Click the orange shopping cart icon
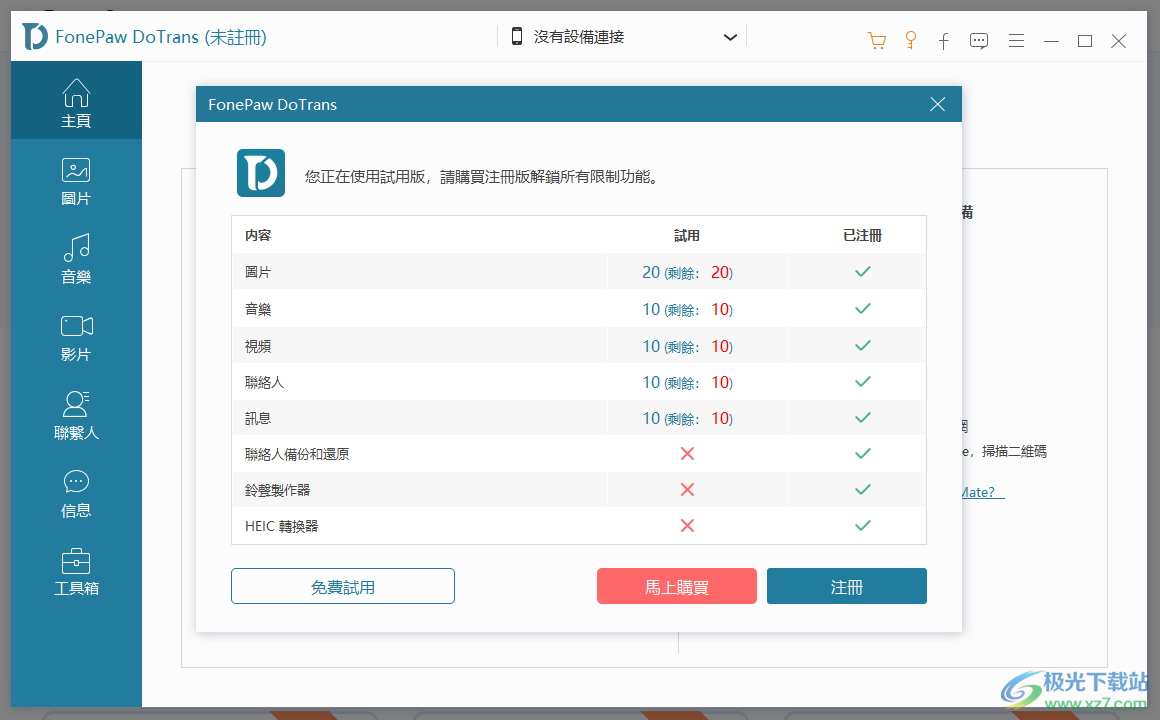Image resolution: width=1160 pixels, height=720 pixels. [x=876, y=41]
